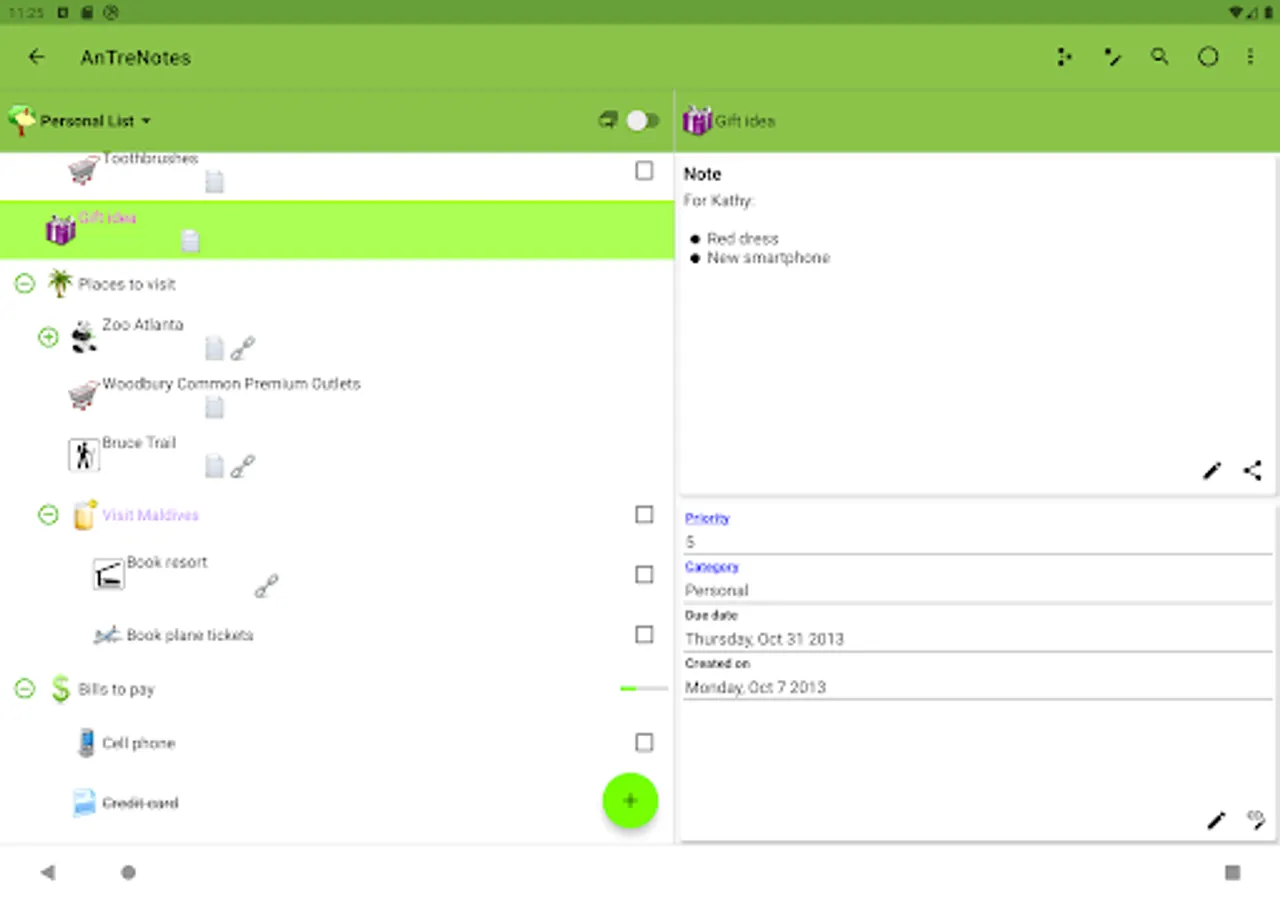Check the Cell phone checkbox
1280x900 pixels.
pyautogui.click(x=645, y=742)
